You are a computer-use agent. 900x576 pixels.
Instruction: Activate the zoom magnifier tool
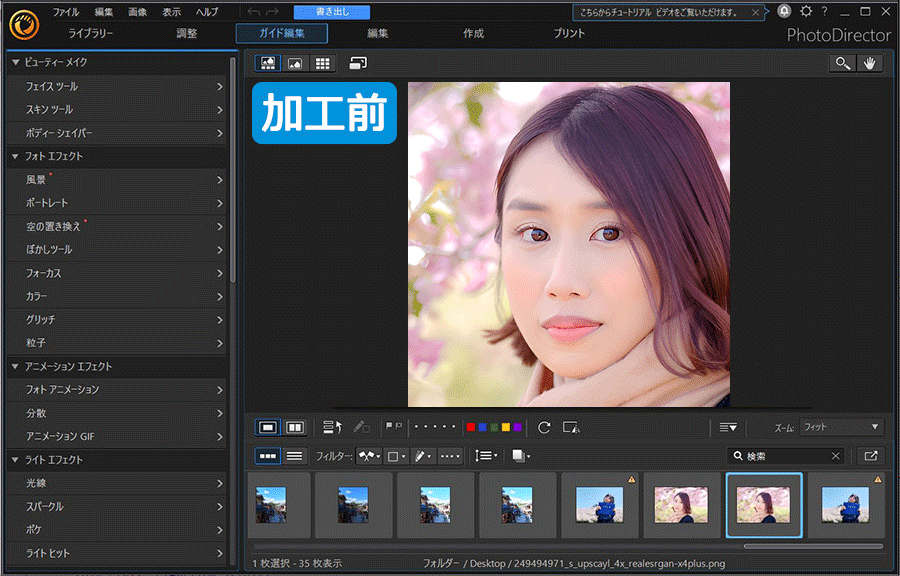click(x=841, y=62)
